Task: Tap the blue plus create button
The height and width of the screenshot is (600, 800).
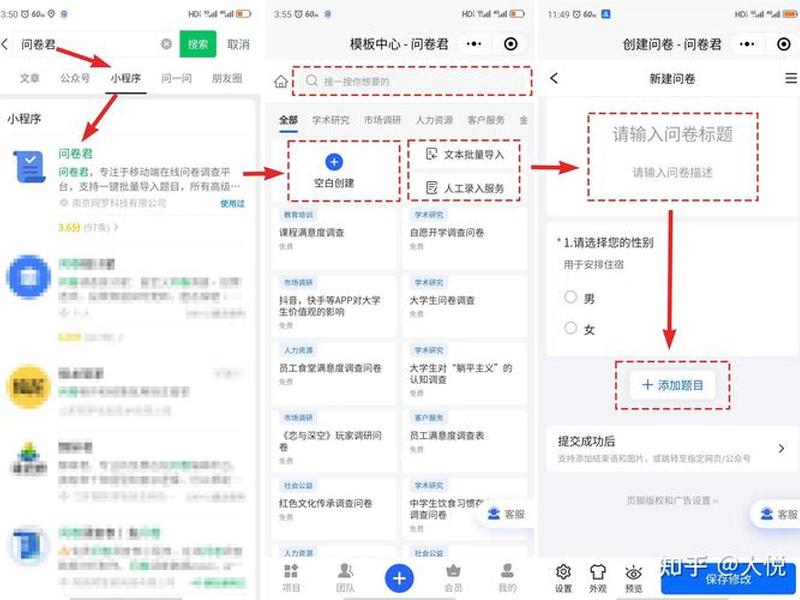Action: pos(399,578)
